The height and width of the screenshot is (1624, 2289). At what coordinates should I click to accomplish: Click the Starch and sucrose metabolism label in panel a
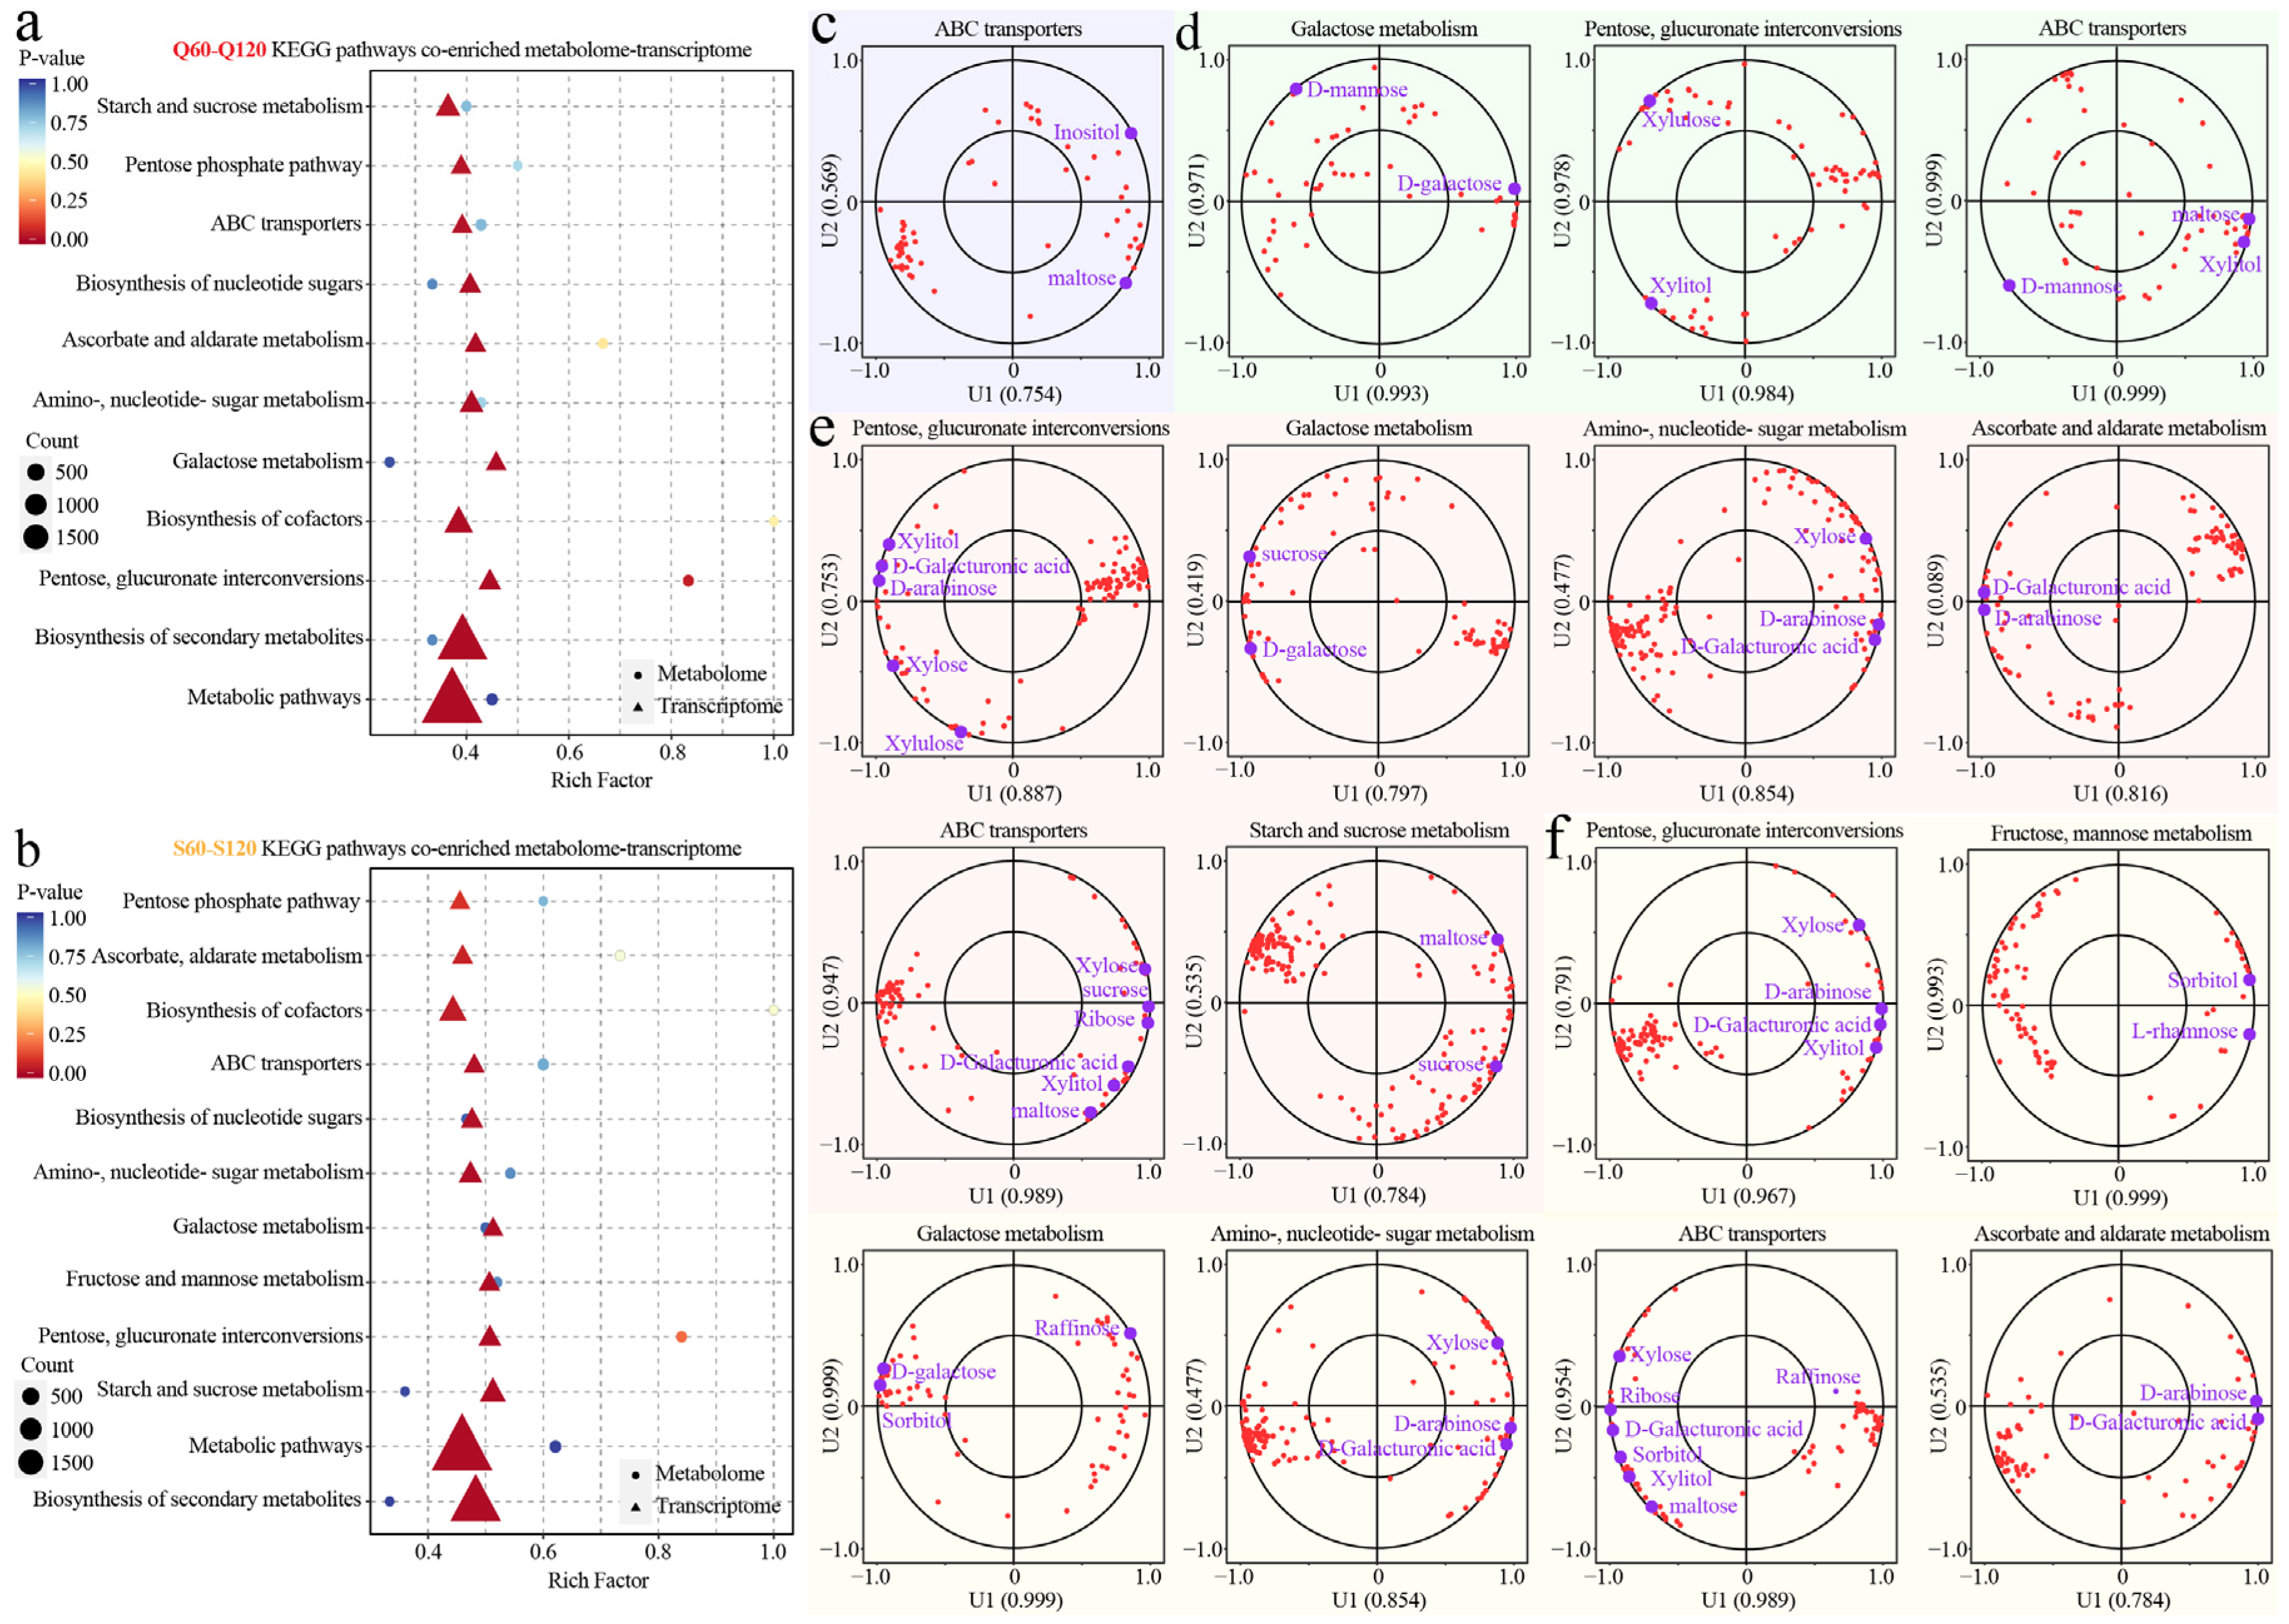click(229, 106)
